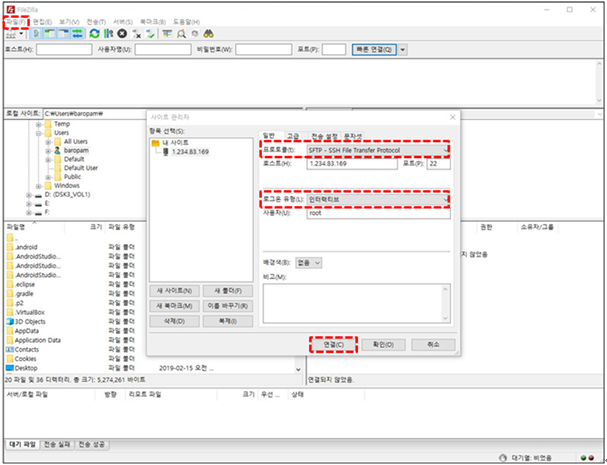Screen dimensions: 607x465
Task: Expand the Temp folder in local tree
Action: point(39,124)
